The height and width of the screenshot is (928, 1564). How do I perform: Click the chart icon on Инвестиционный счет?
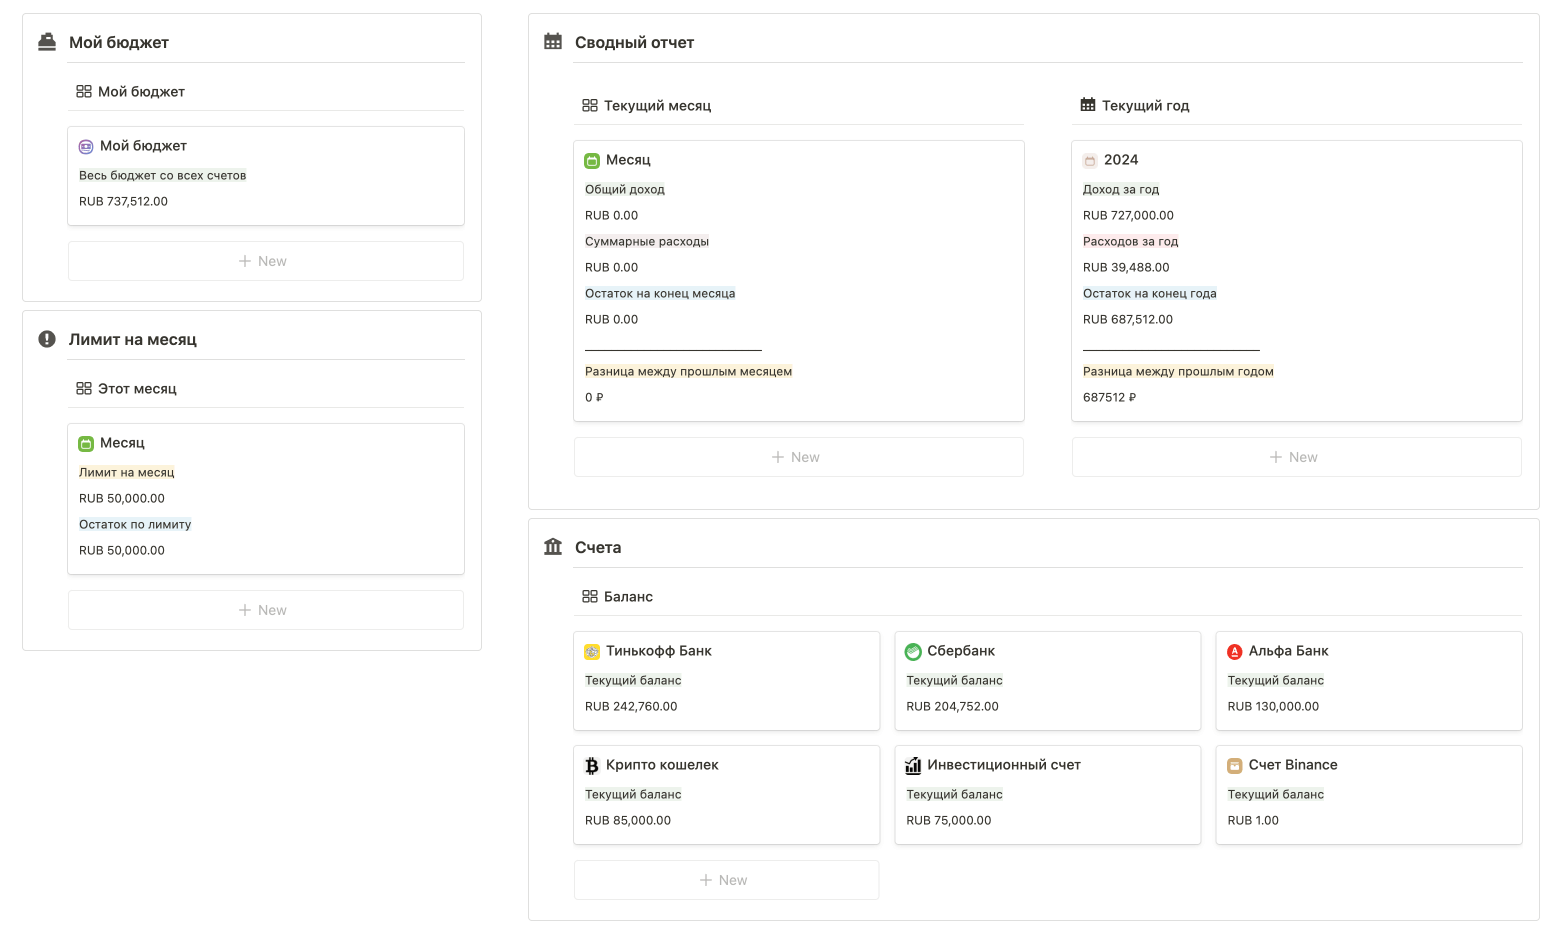913,765
